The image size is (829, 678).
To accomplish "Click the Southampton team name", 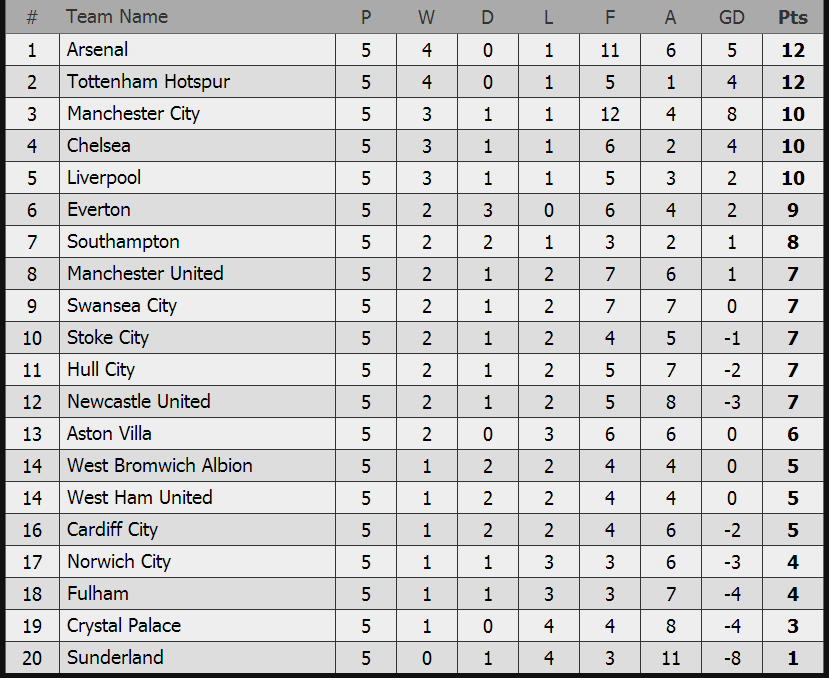I will tap(124, 242).
